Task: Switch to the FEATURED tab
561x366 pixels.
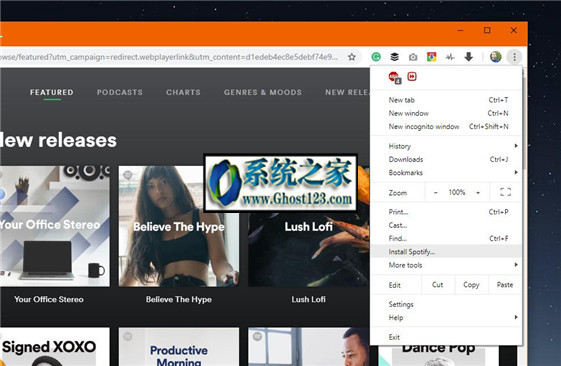Action: point(52,92)
